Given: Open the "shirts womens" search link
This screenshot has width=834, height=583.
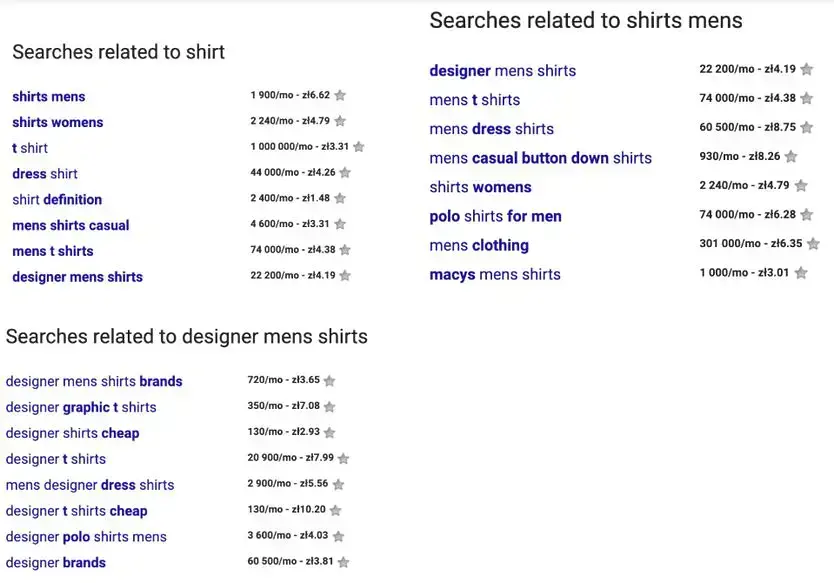Looking at the screenshot, I should coord(57,122).
